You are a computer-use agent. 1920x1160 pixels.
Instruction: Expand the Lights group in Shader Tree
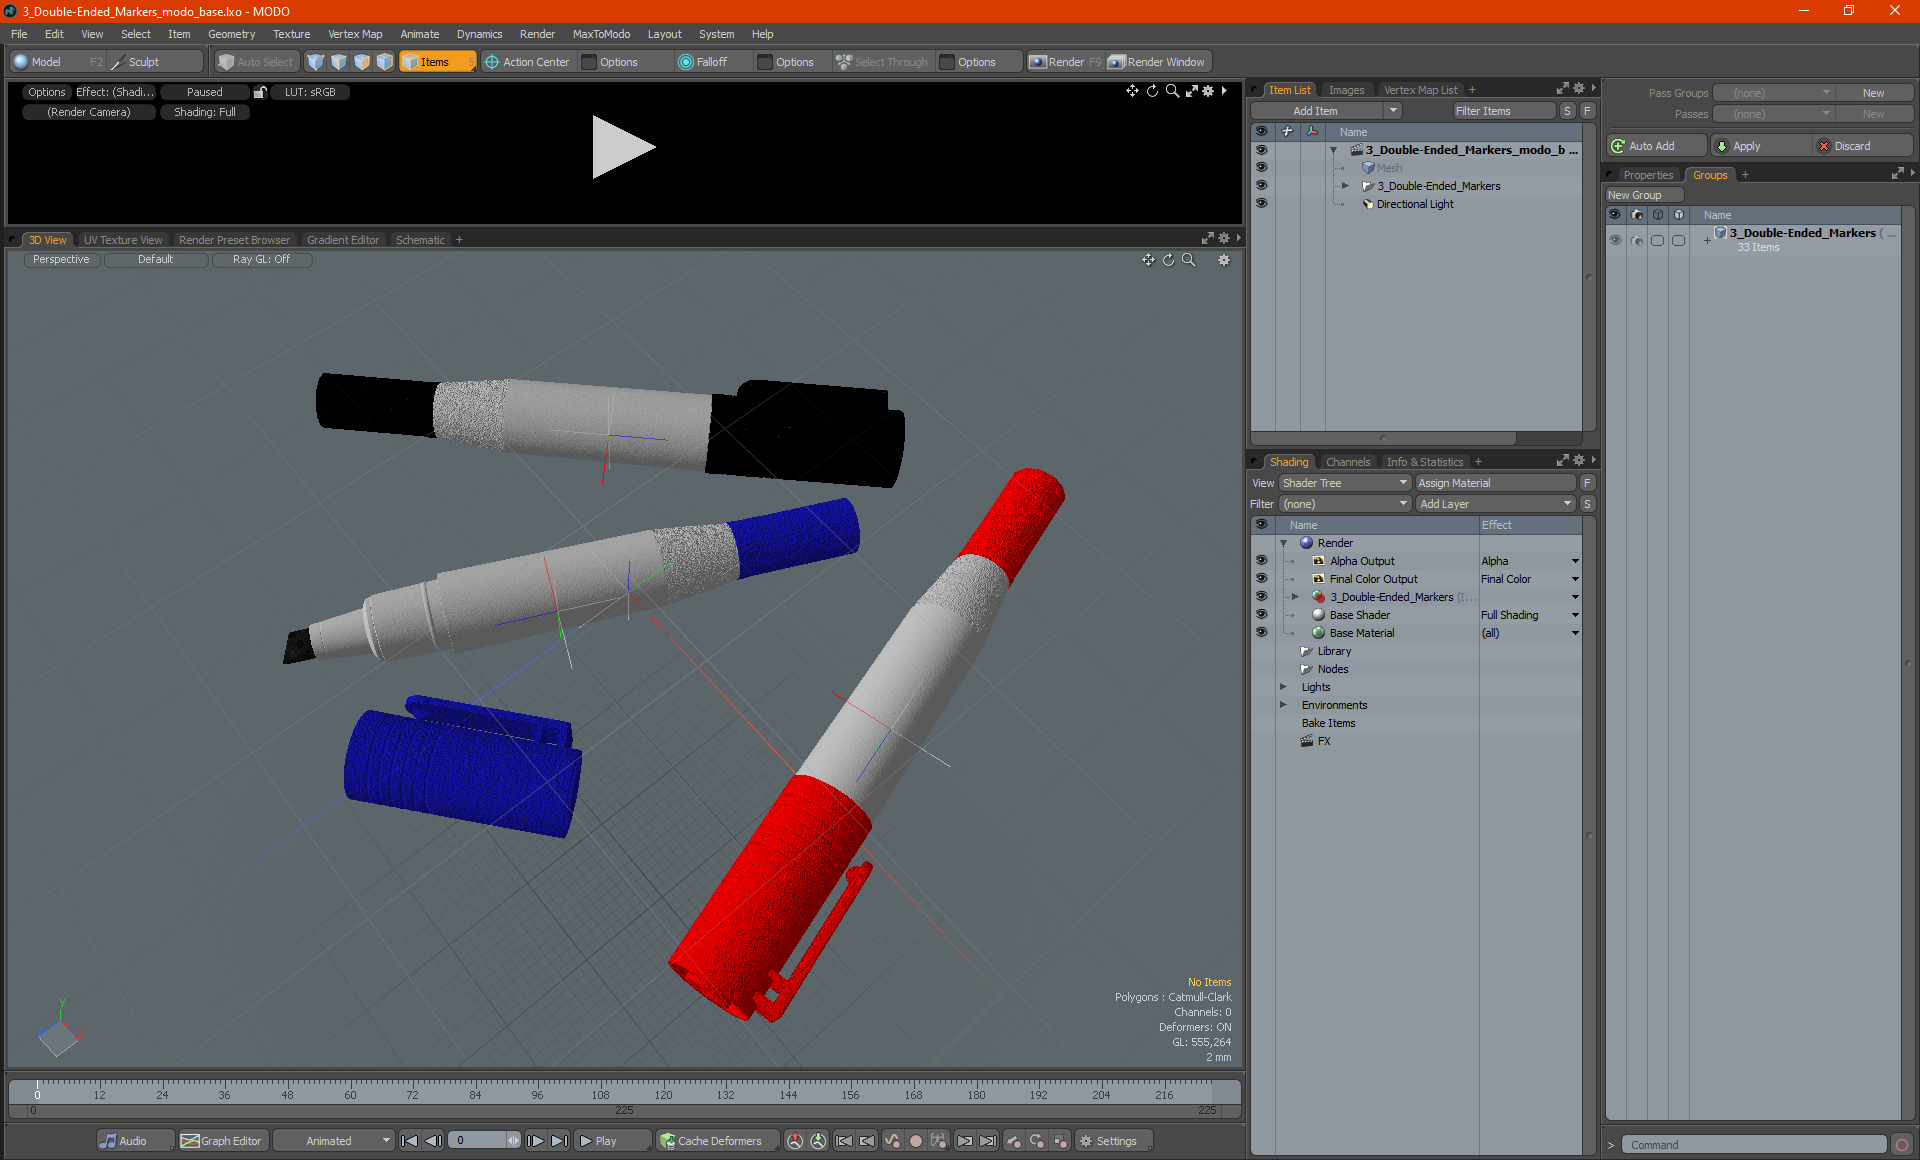[x=1283, y=687]
